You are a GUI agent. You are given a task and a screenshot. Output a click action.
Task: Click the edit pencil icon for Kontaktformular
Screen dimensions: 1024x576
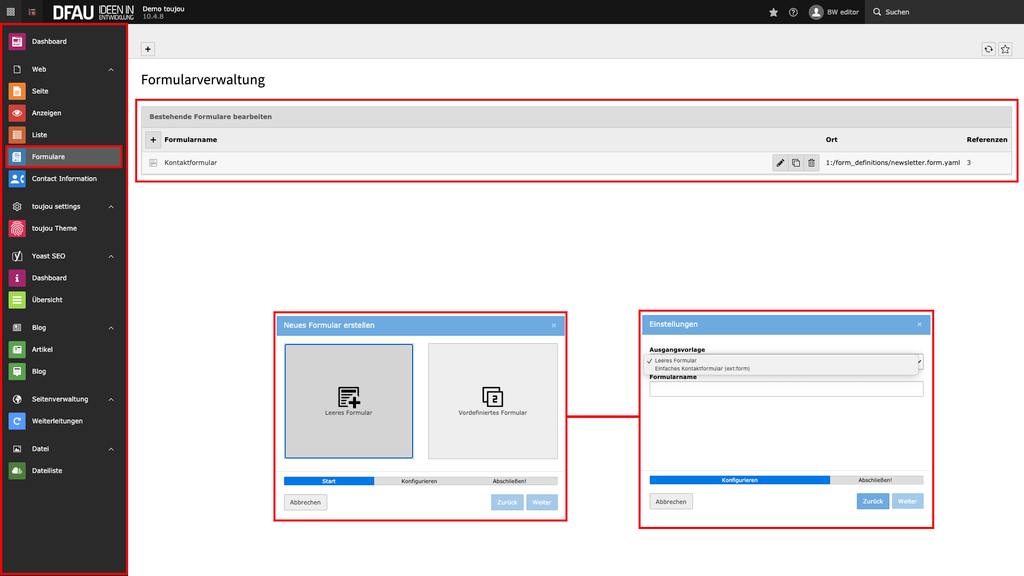(x=780, y=163)
